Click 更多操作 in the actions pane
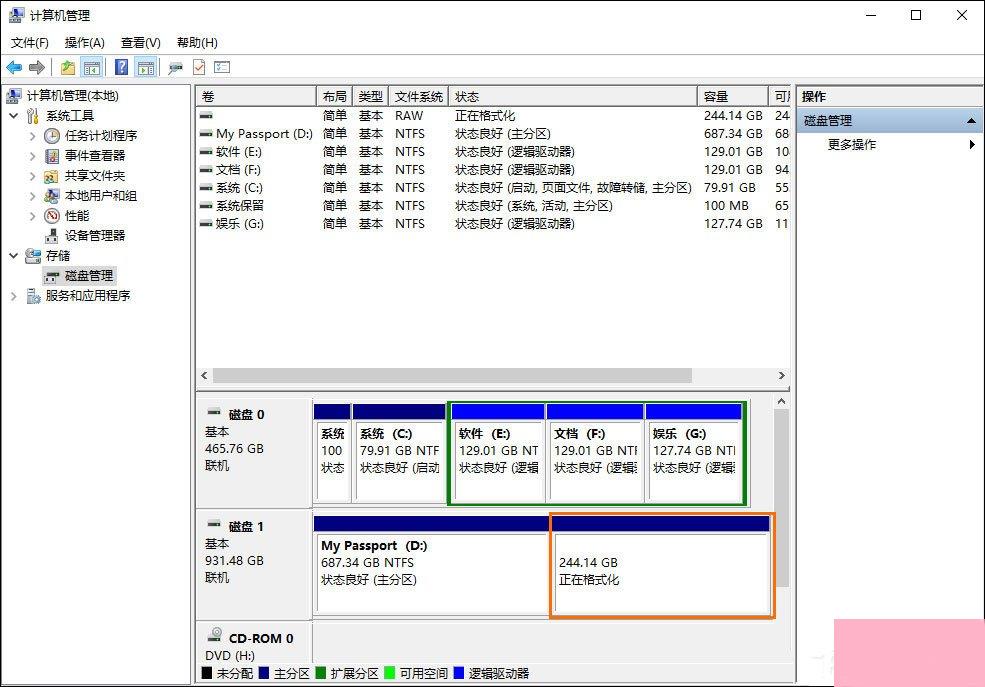 pos(852,144)
